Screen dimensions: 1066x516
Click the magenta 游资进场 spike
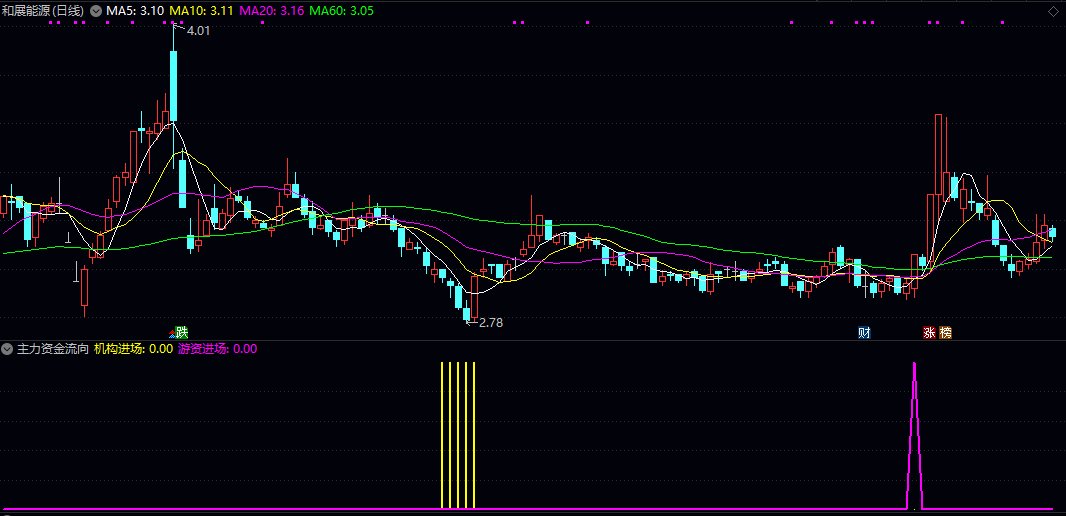tap(914, 435)
